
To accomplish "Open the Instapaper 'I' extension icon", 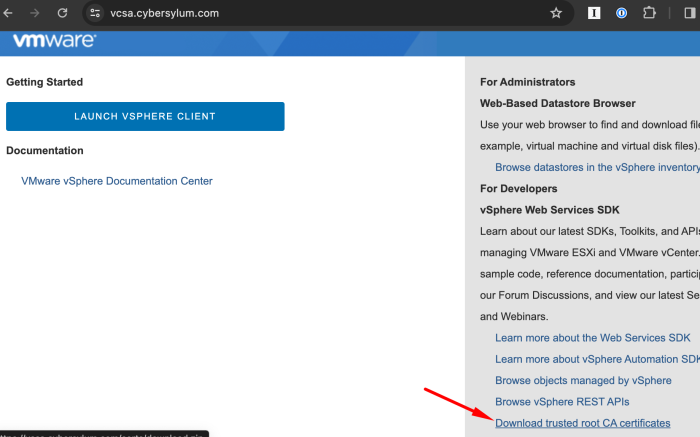I will (x=594, y=13).
